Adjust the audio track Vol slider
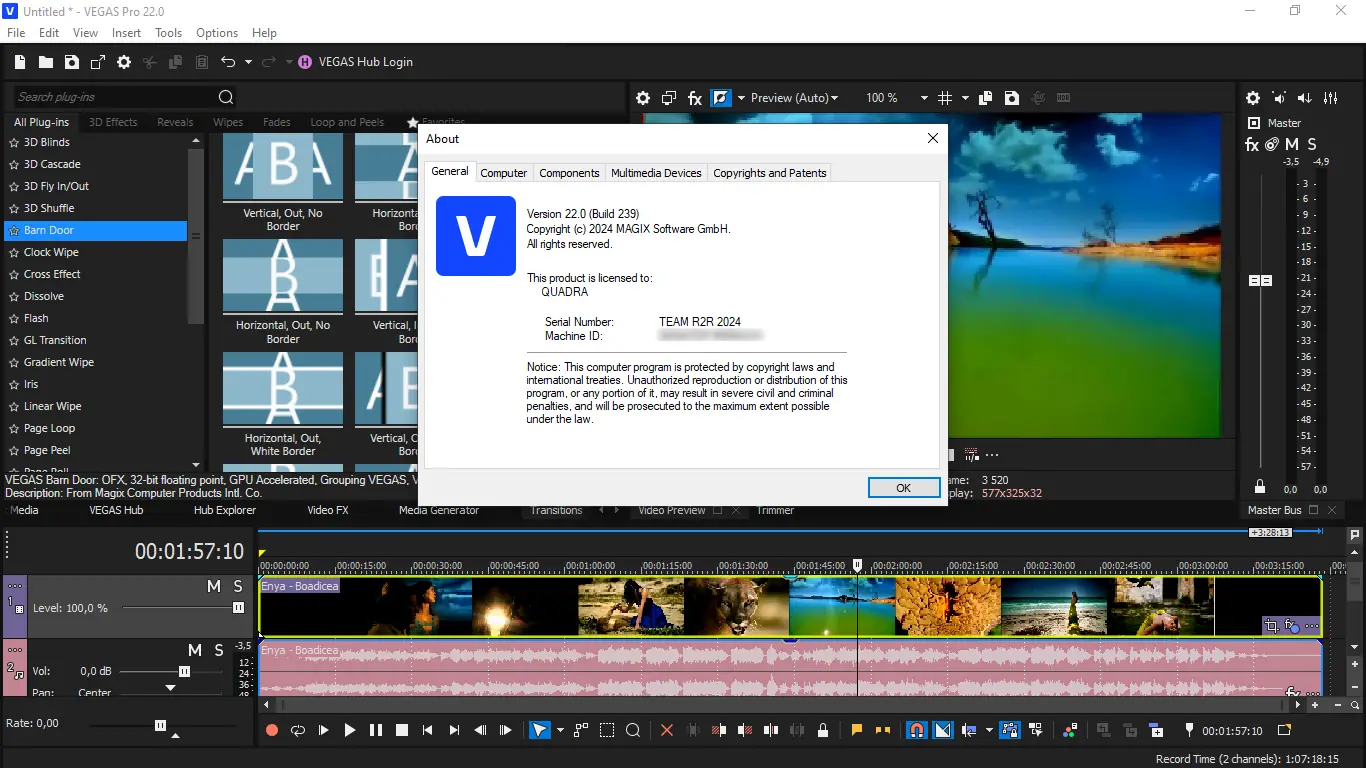This screenshot has width=1366, height=768. click(184, 671)
